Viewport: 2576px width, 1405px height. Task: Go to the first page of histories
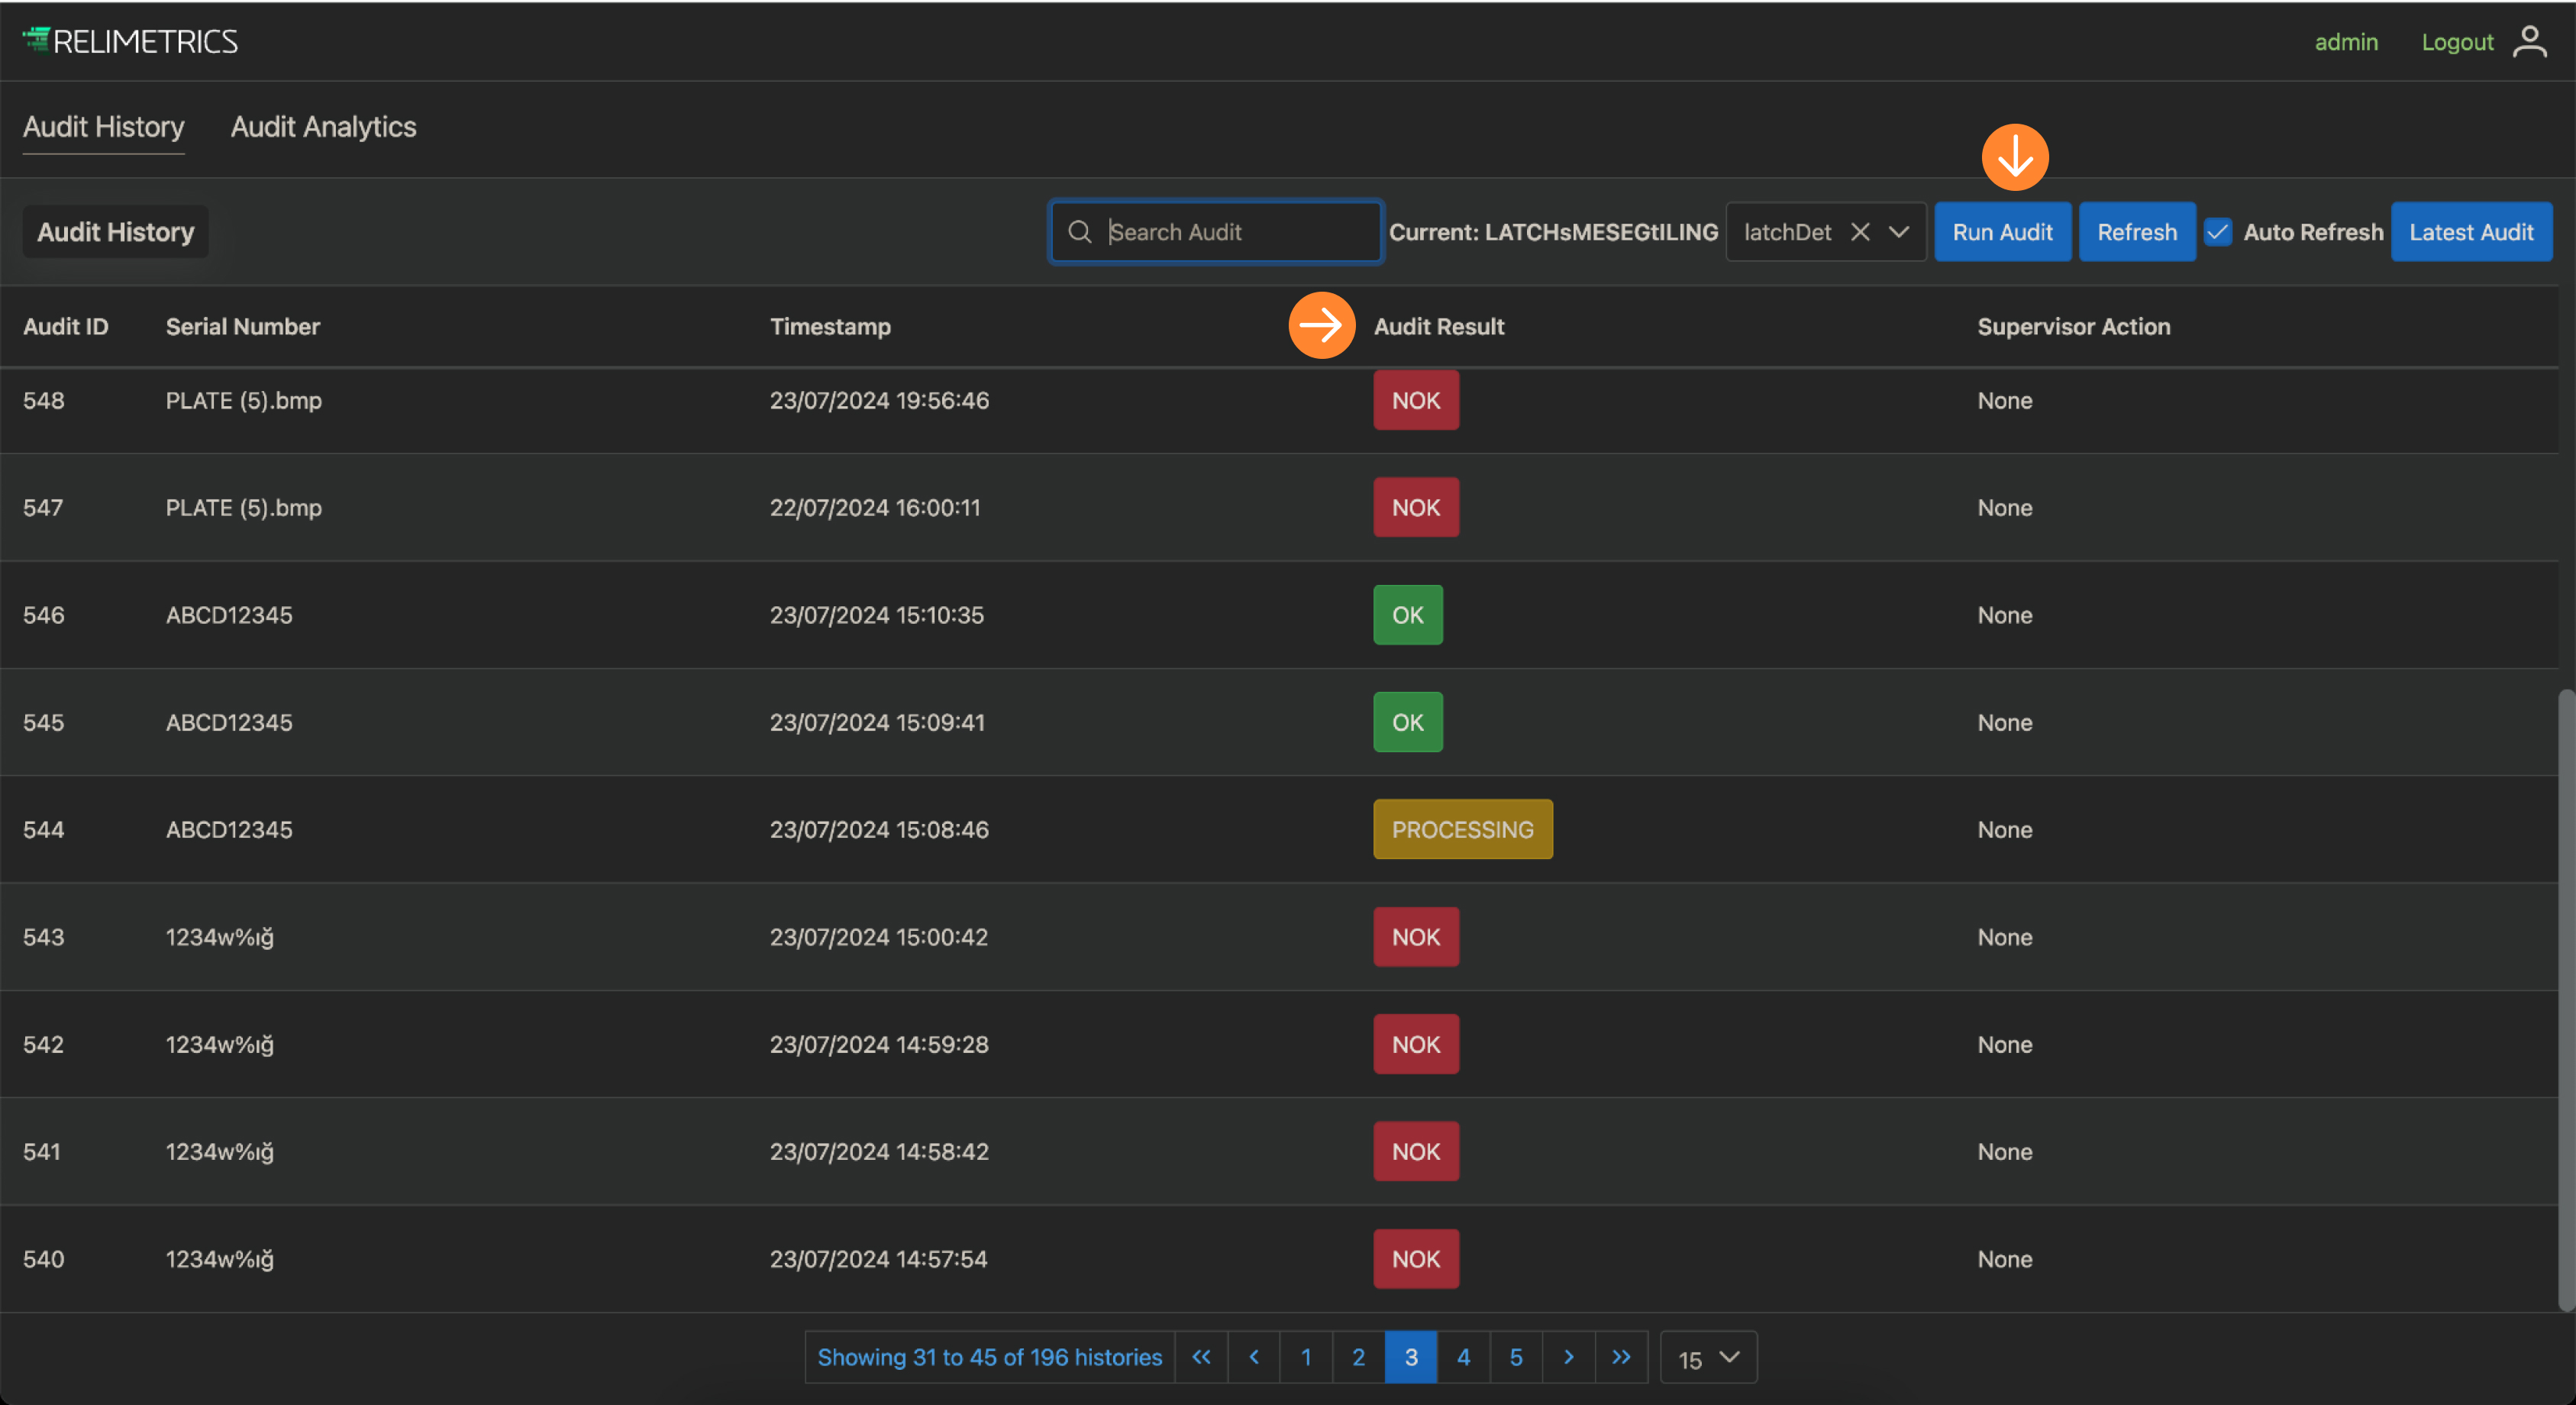pos(1201,1357)
